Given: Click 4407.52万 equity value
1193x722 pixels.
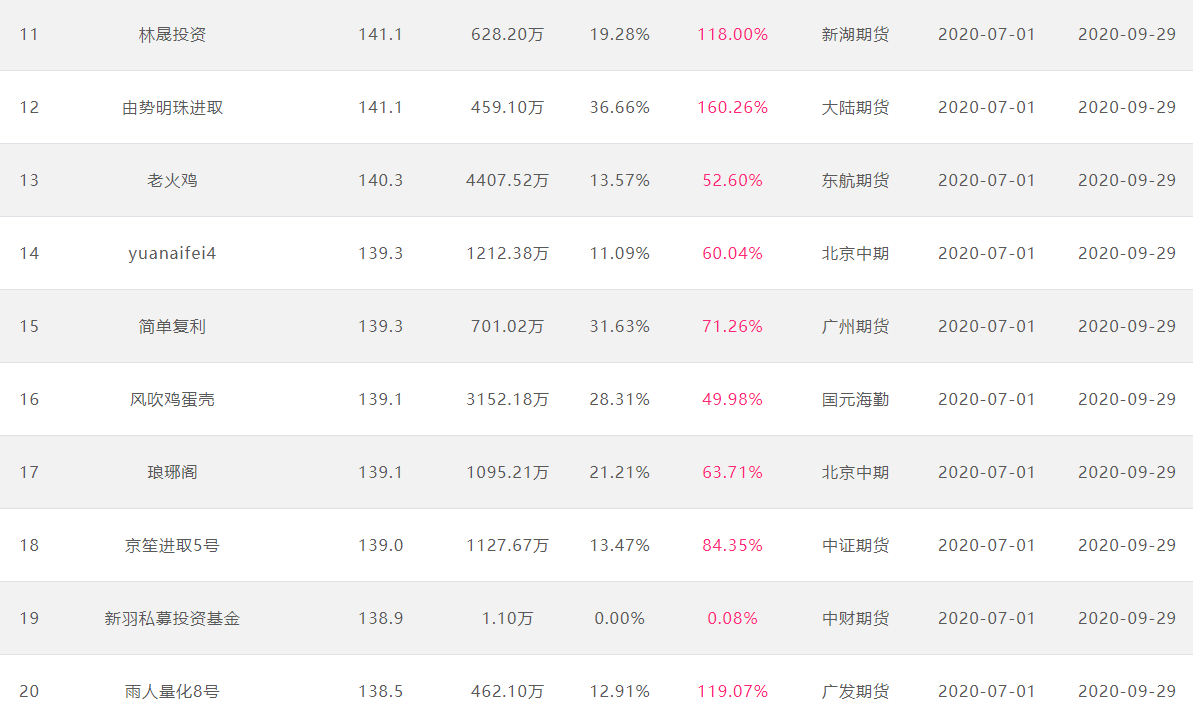Looking at the screenshot, I should coord(507,180).
